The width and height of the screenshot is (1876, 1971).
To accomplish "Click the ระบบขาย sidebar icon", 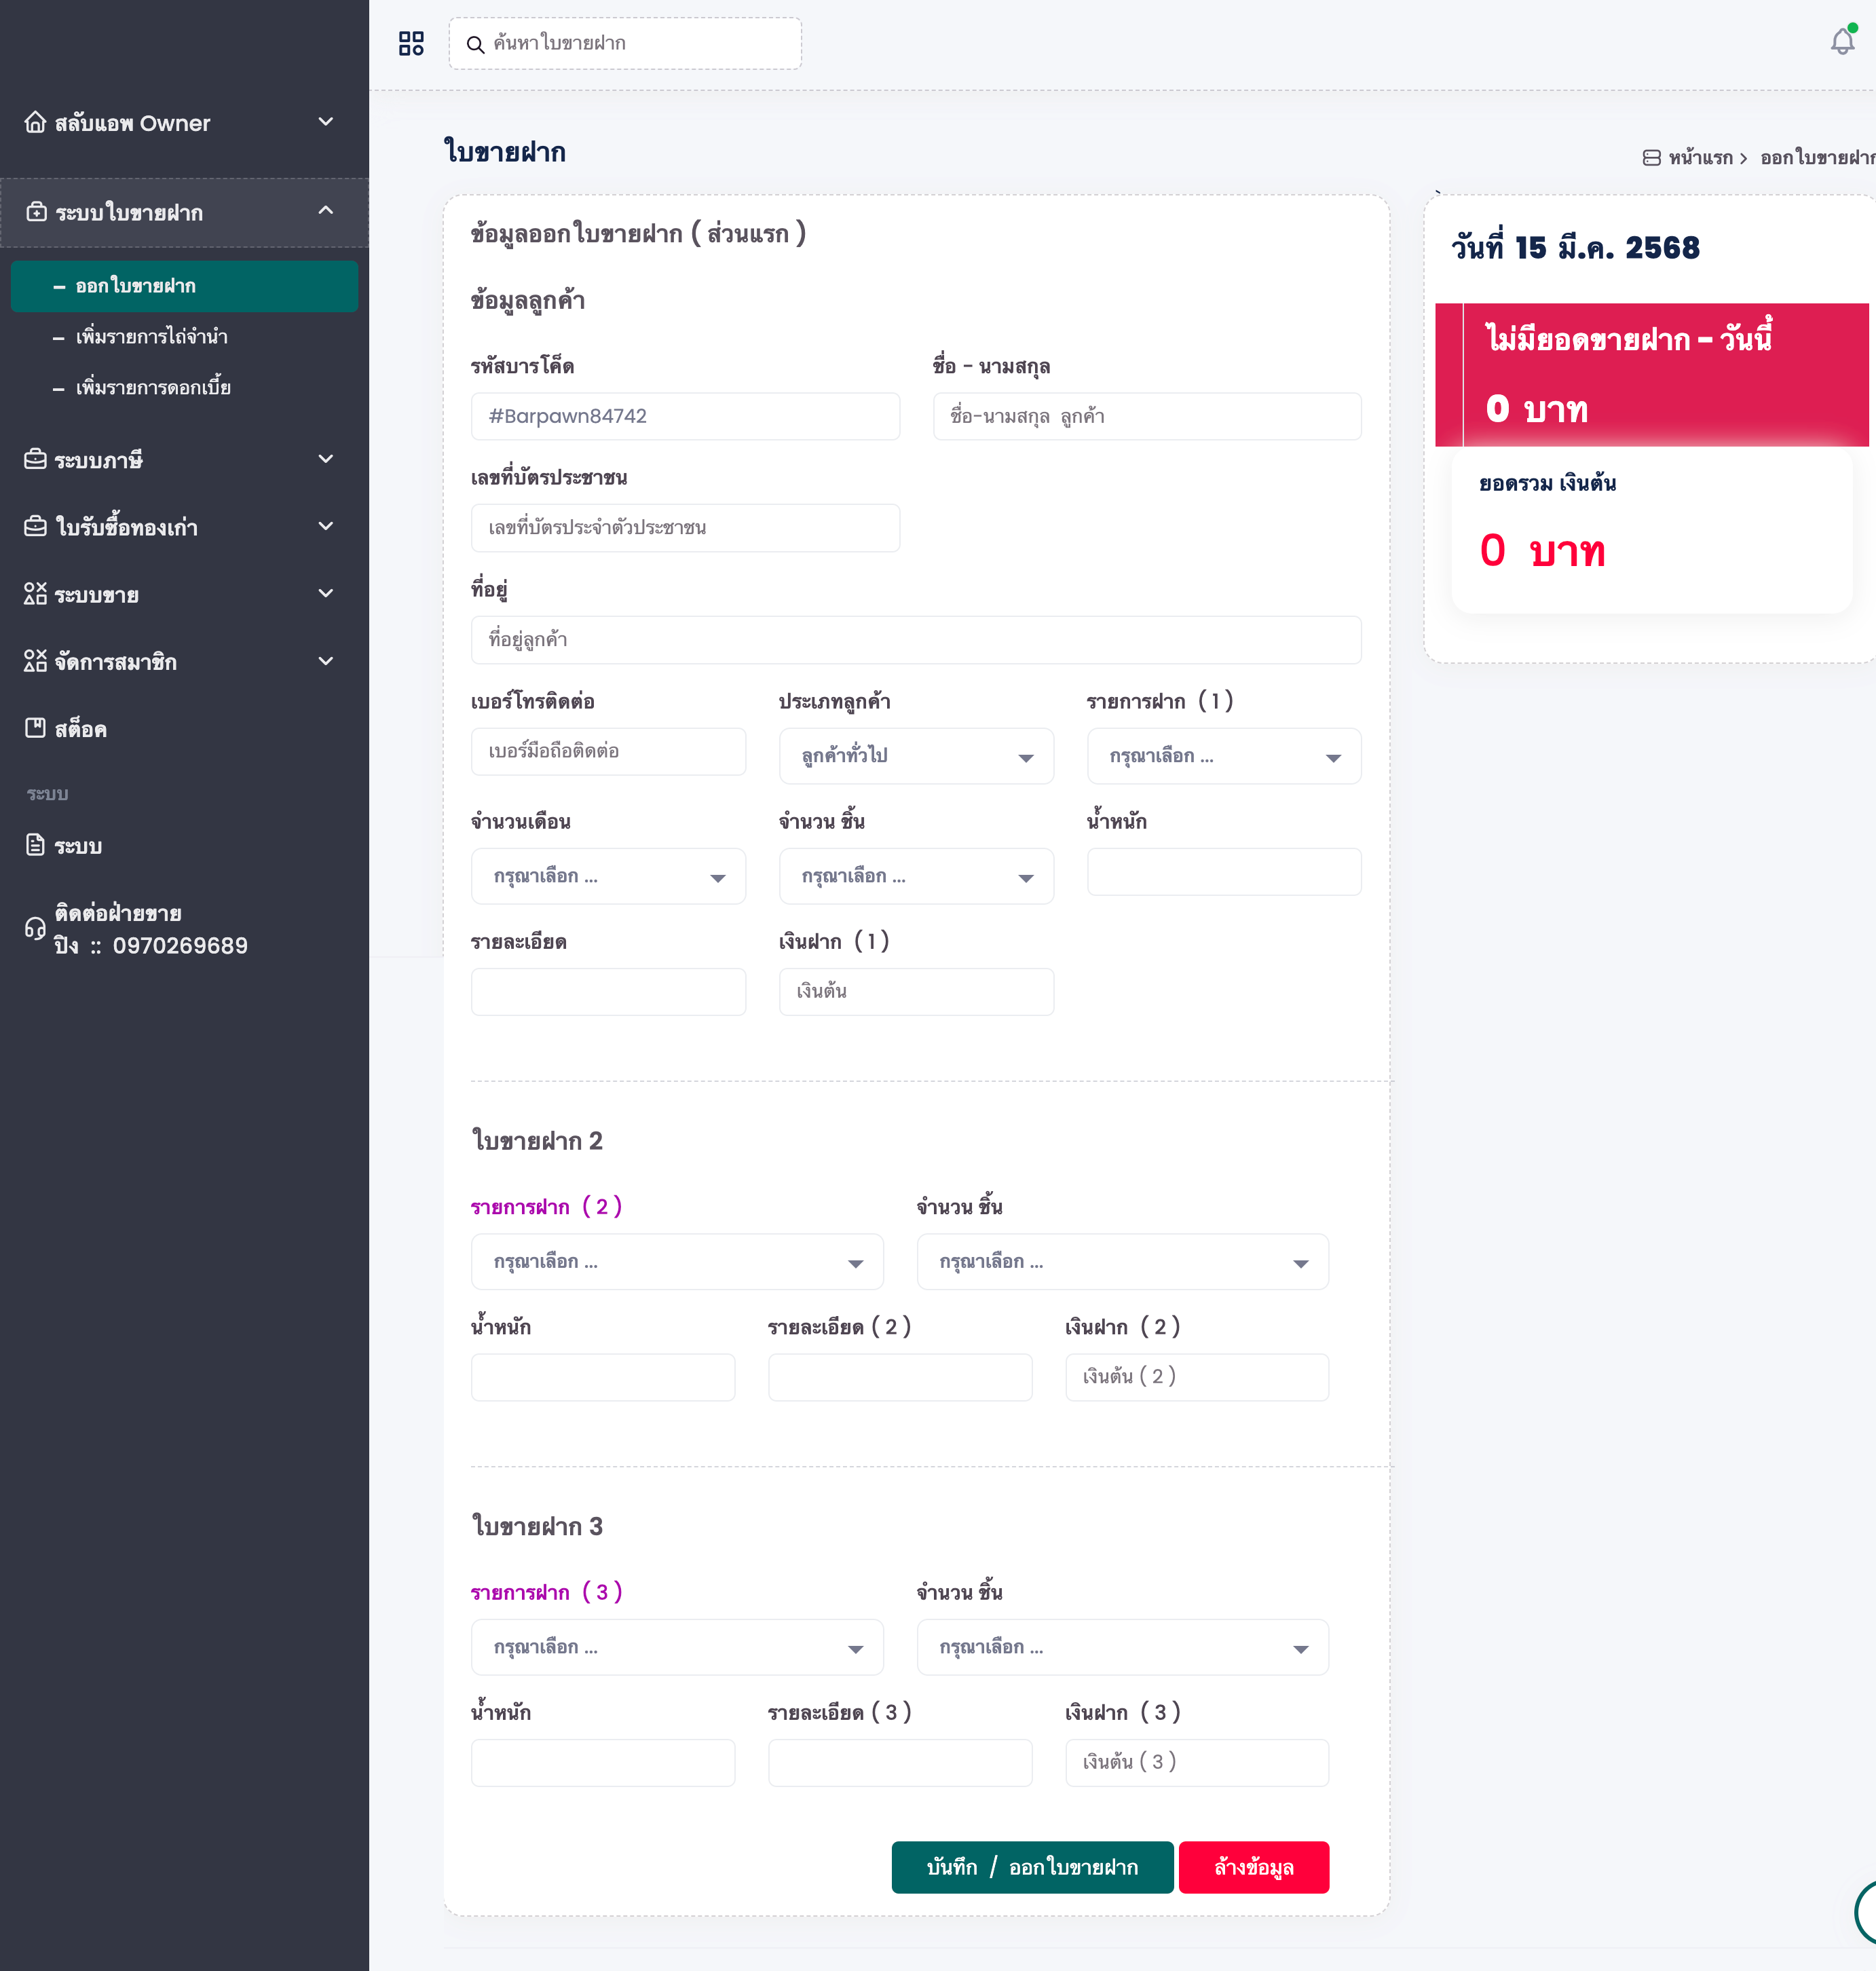I will pyautogui.click(x=35, y=594).
